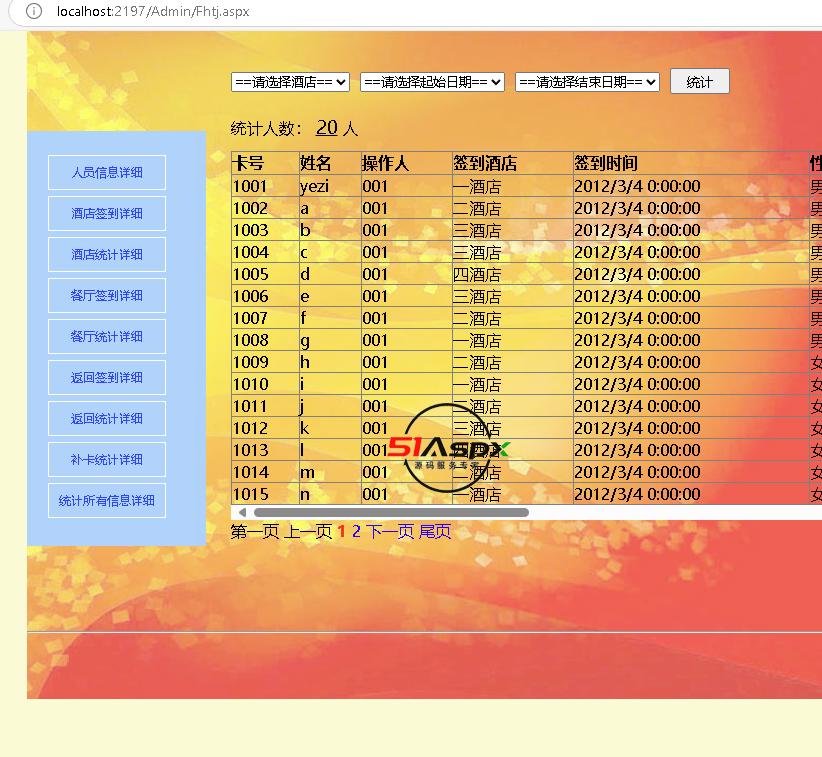Click the 签到时间 column header
The height and width of the screenshot is (757, 822).
(x=606, y=163)
